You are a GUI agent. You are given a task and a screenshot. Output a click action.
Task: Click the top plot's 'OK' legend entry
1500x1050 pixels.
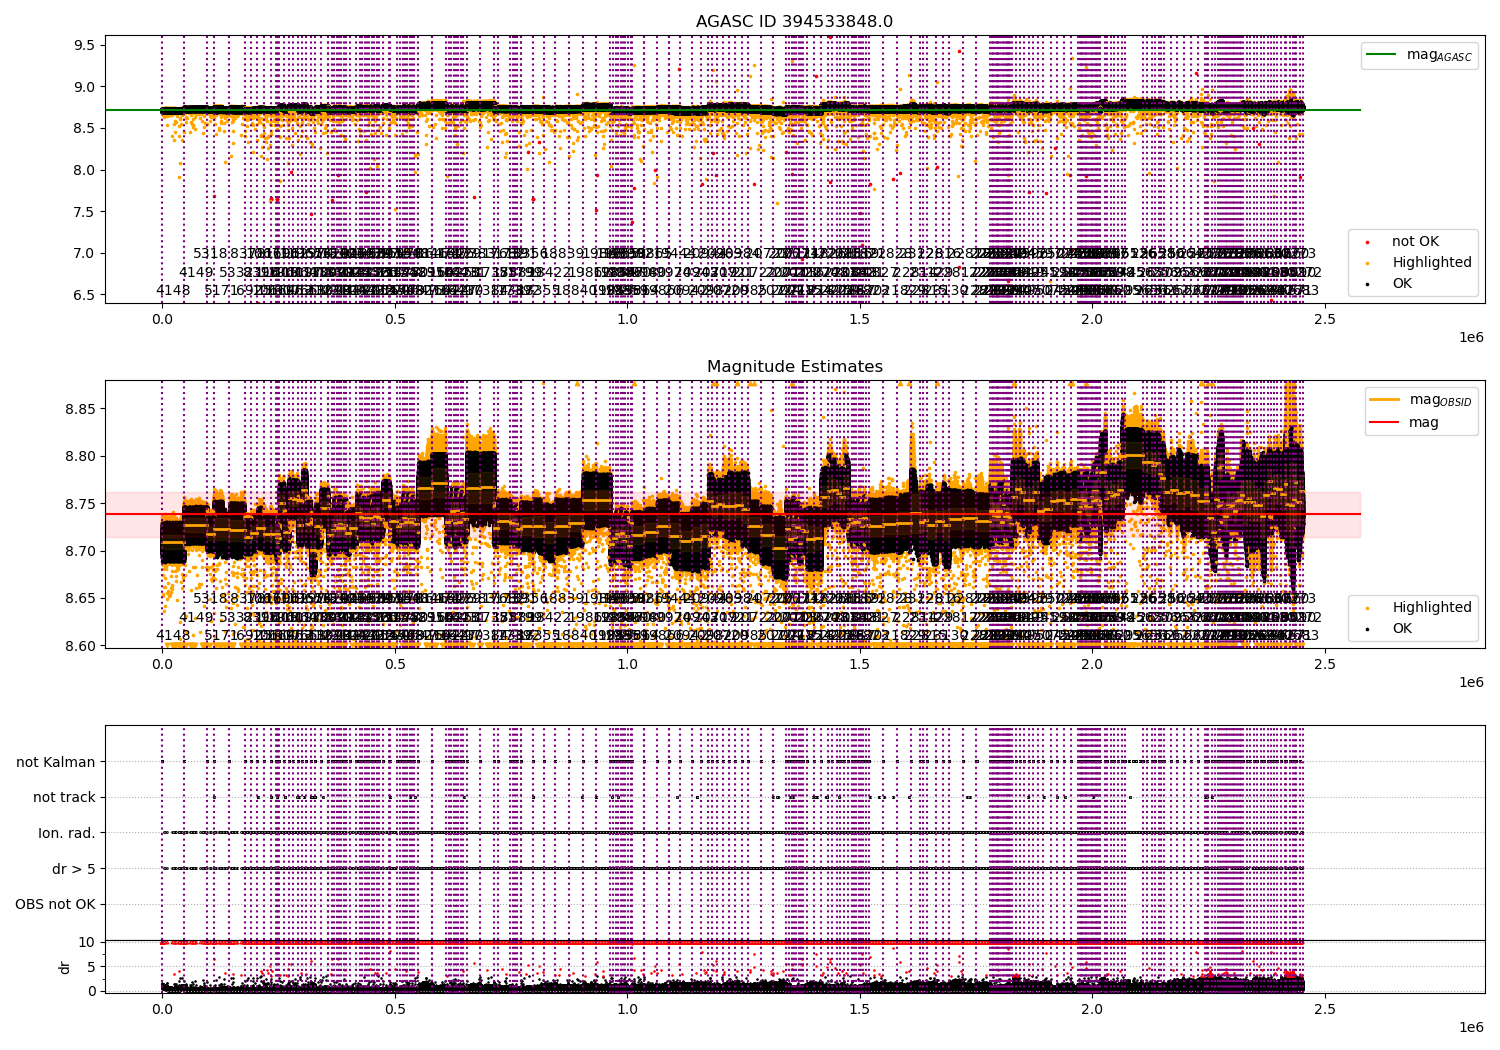[x=1402, y=283]
